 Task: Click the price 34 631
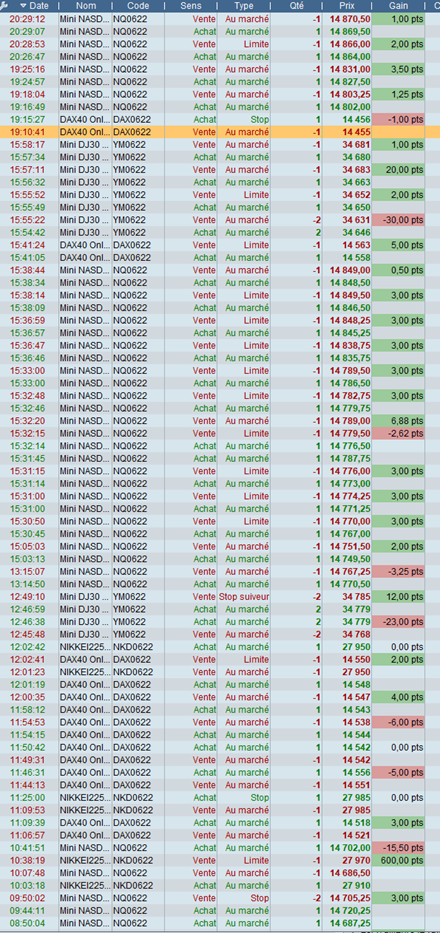click(357, 220)
